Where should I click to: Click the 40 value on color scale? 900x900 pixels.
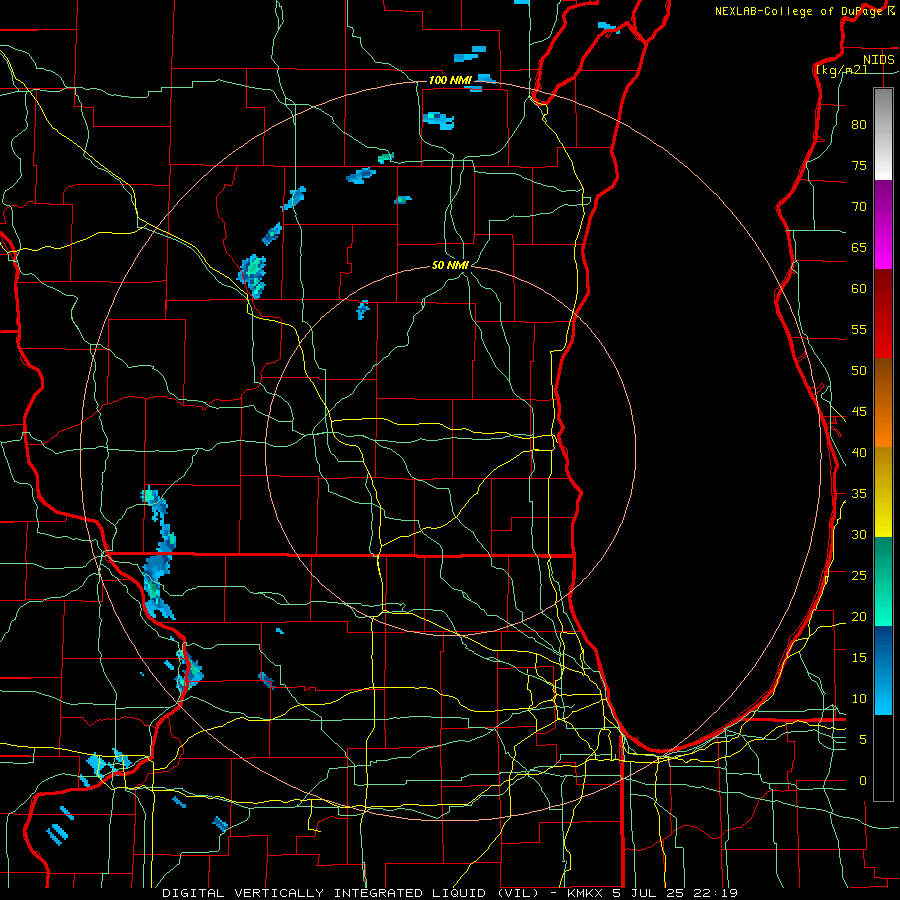pyautogui.click(x=859, y=453)
